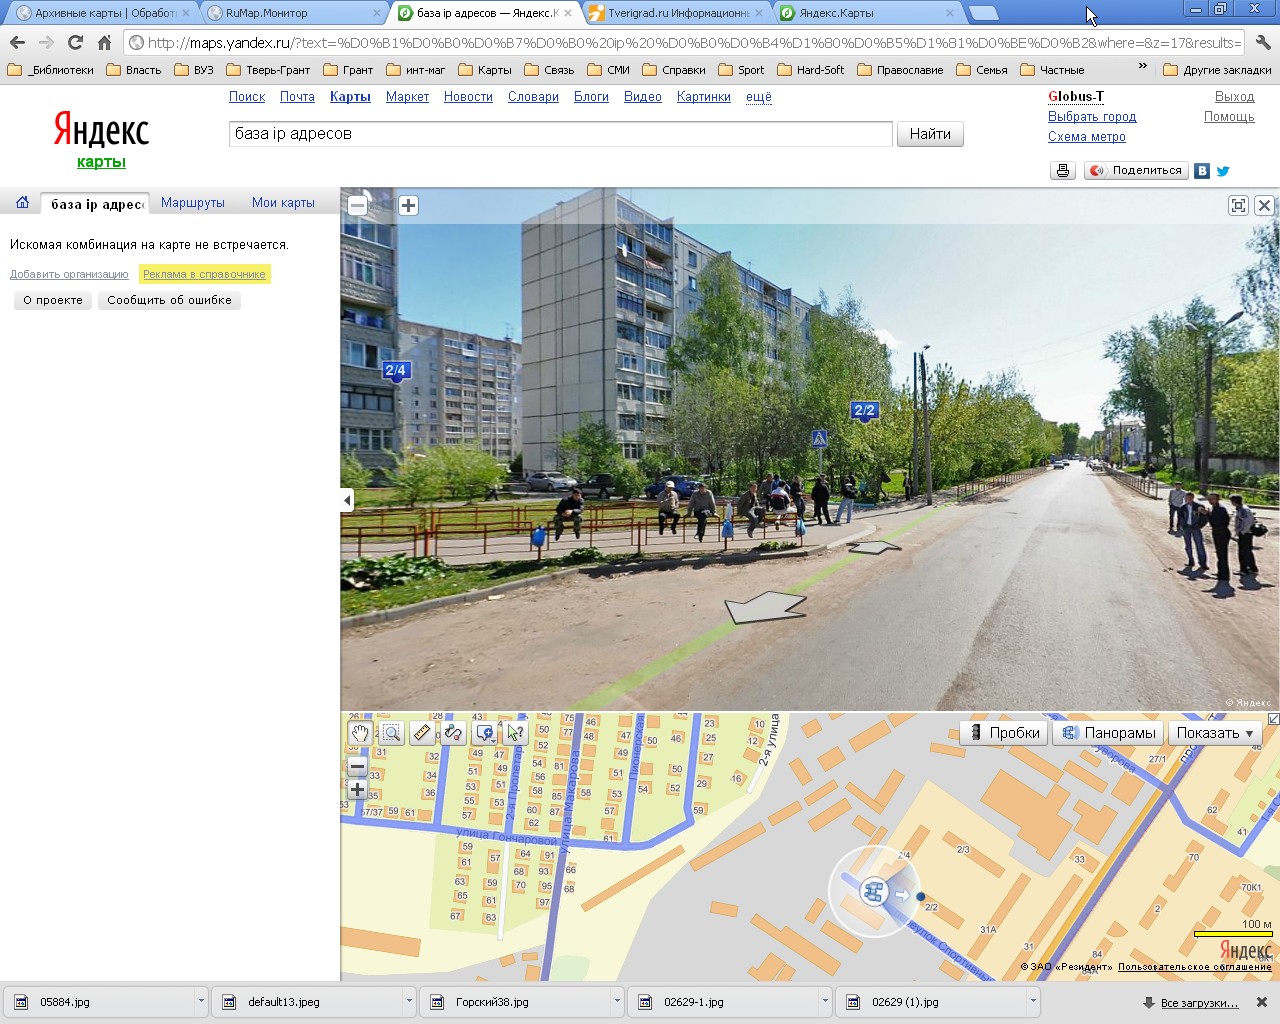Open the browser home page icon

pyautogui.click(x=104, y=42)
